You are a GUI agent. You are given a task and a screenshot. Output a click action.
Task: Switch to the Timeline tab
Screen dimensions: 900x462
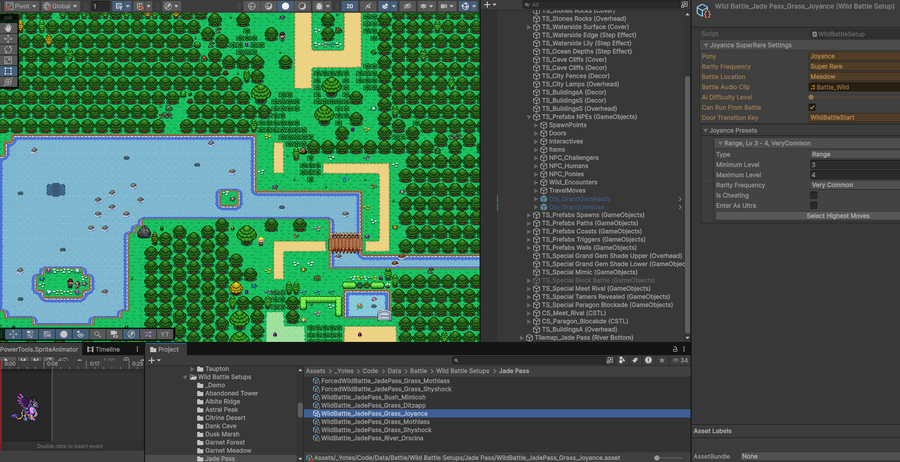104,350
